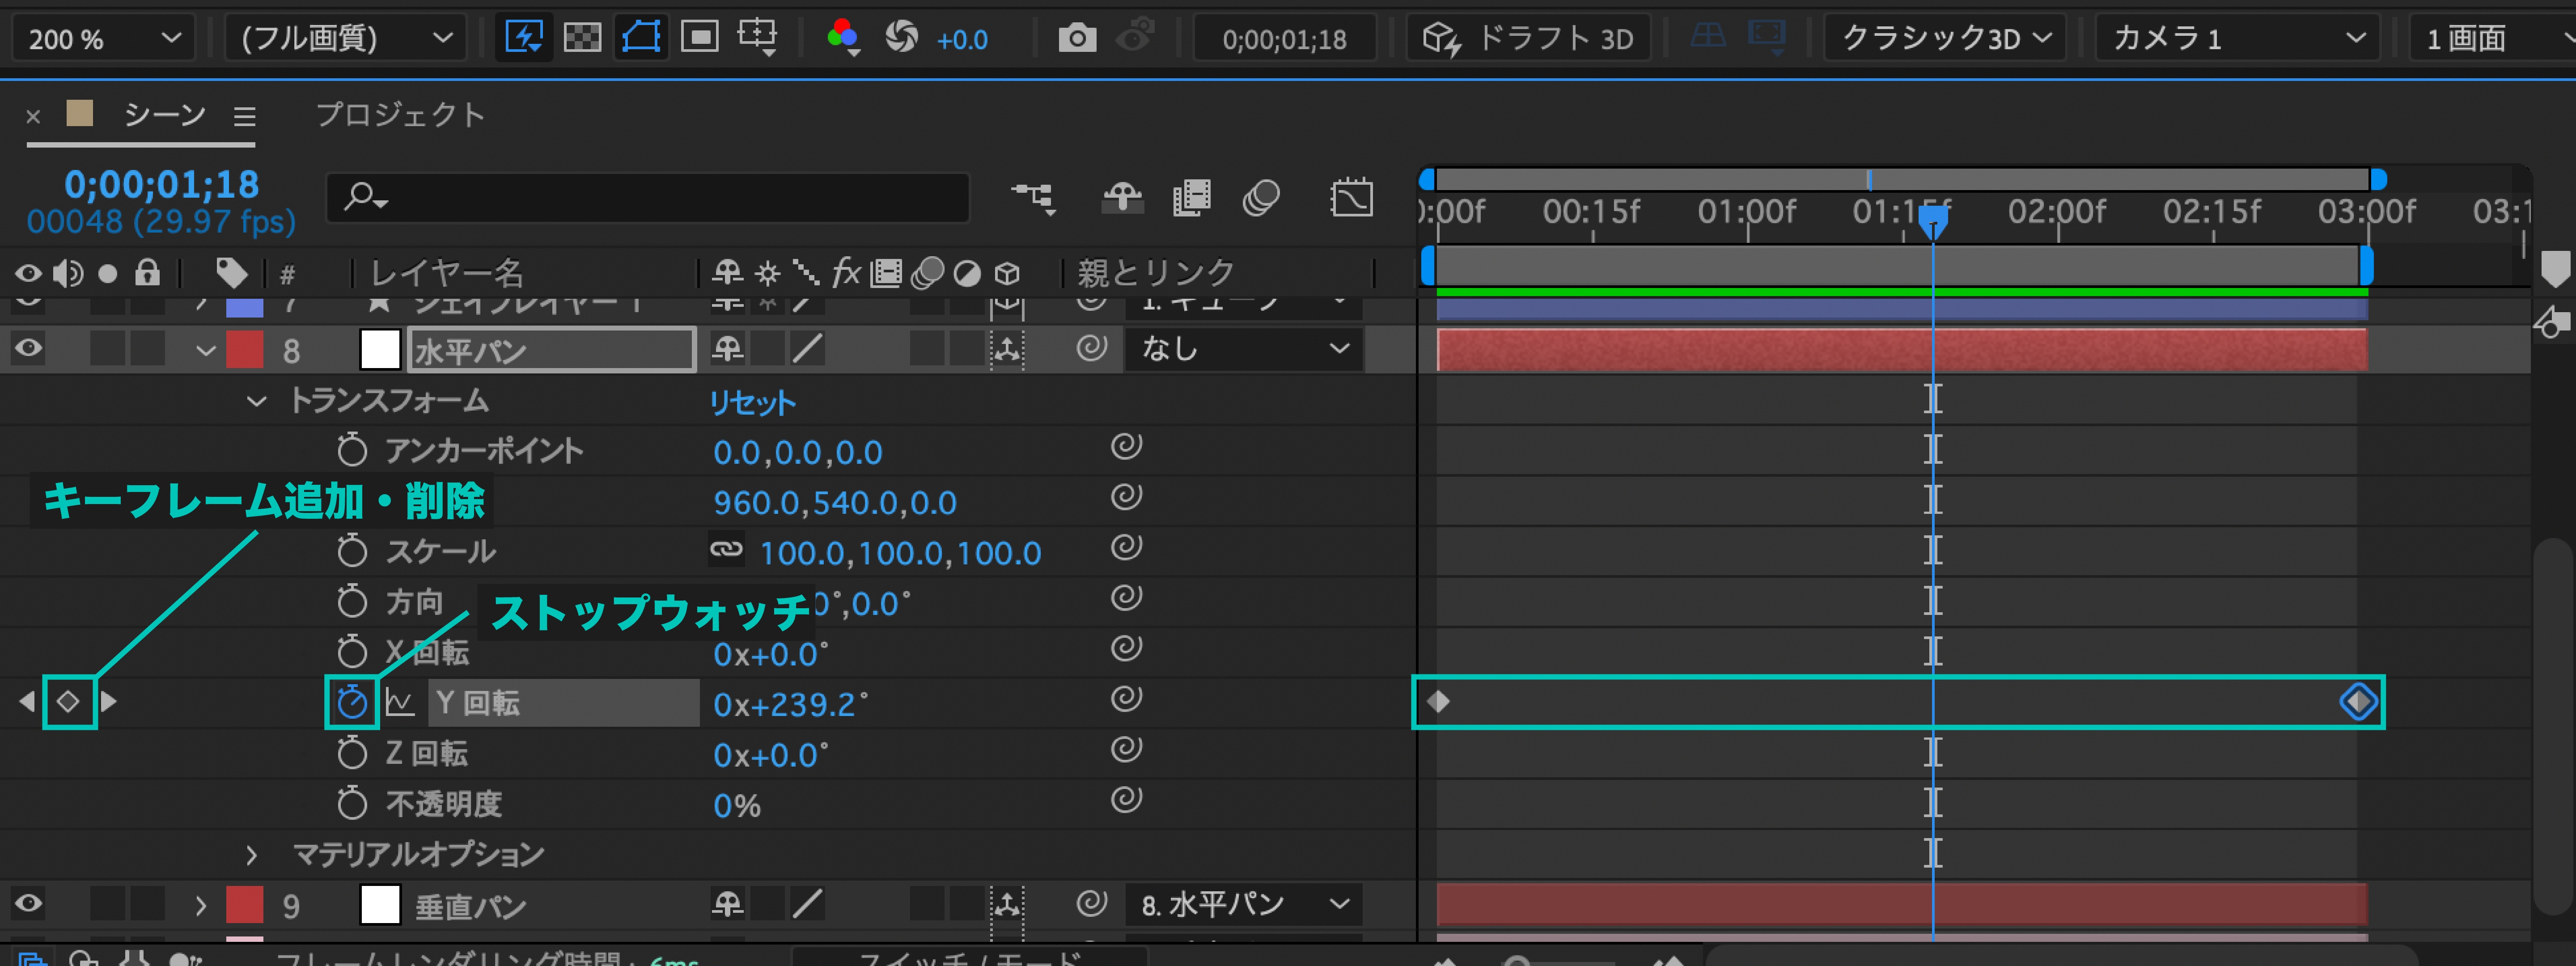Collapse the 水平パン layer properties

(206, 350)
